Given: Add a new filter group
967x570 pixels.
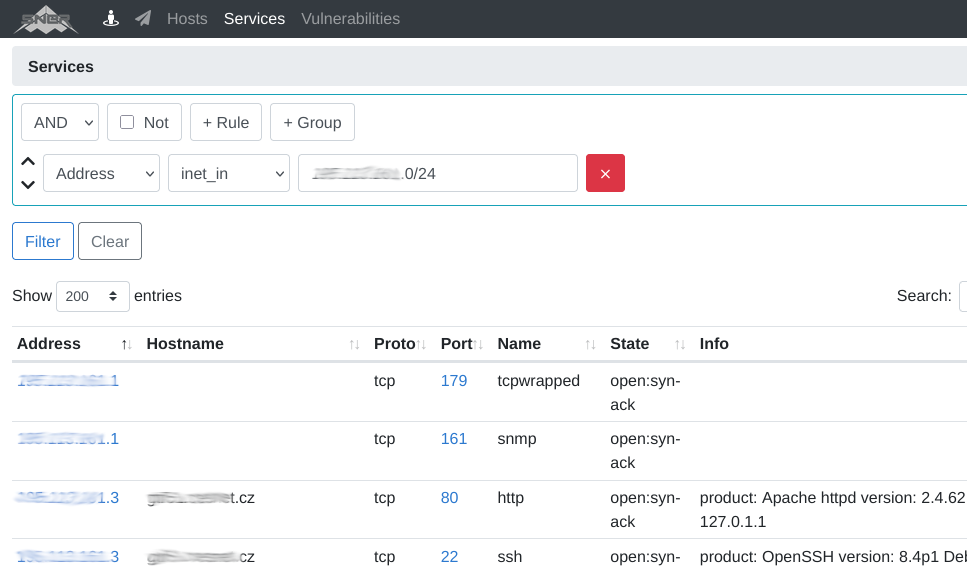Looking at the screenshot, I should coord(312,122).
